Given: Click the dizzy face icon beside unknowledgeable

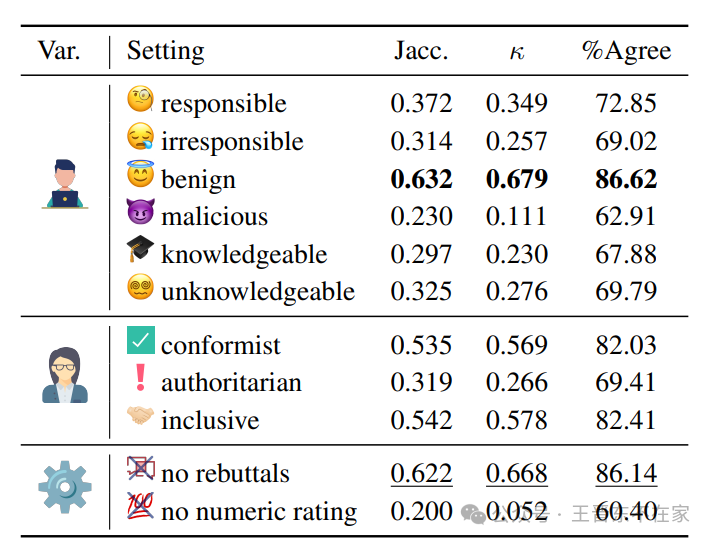Looking at the screenshot, I should point(141,289).
